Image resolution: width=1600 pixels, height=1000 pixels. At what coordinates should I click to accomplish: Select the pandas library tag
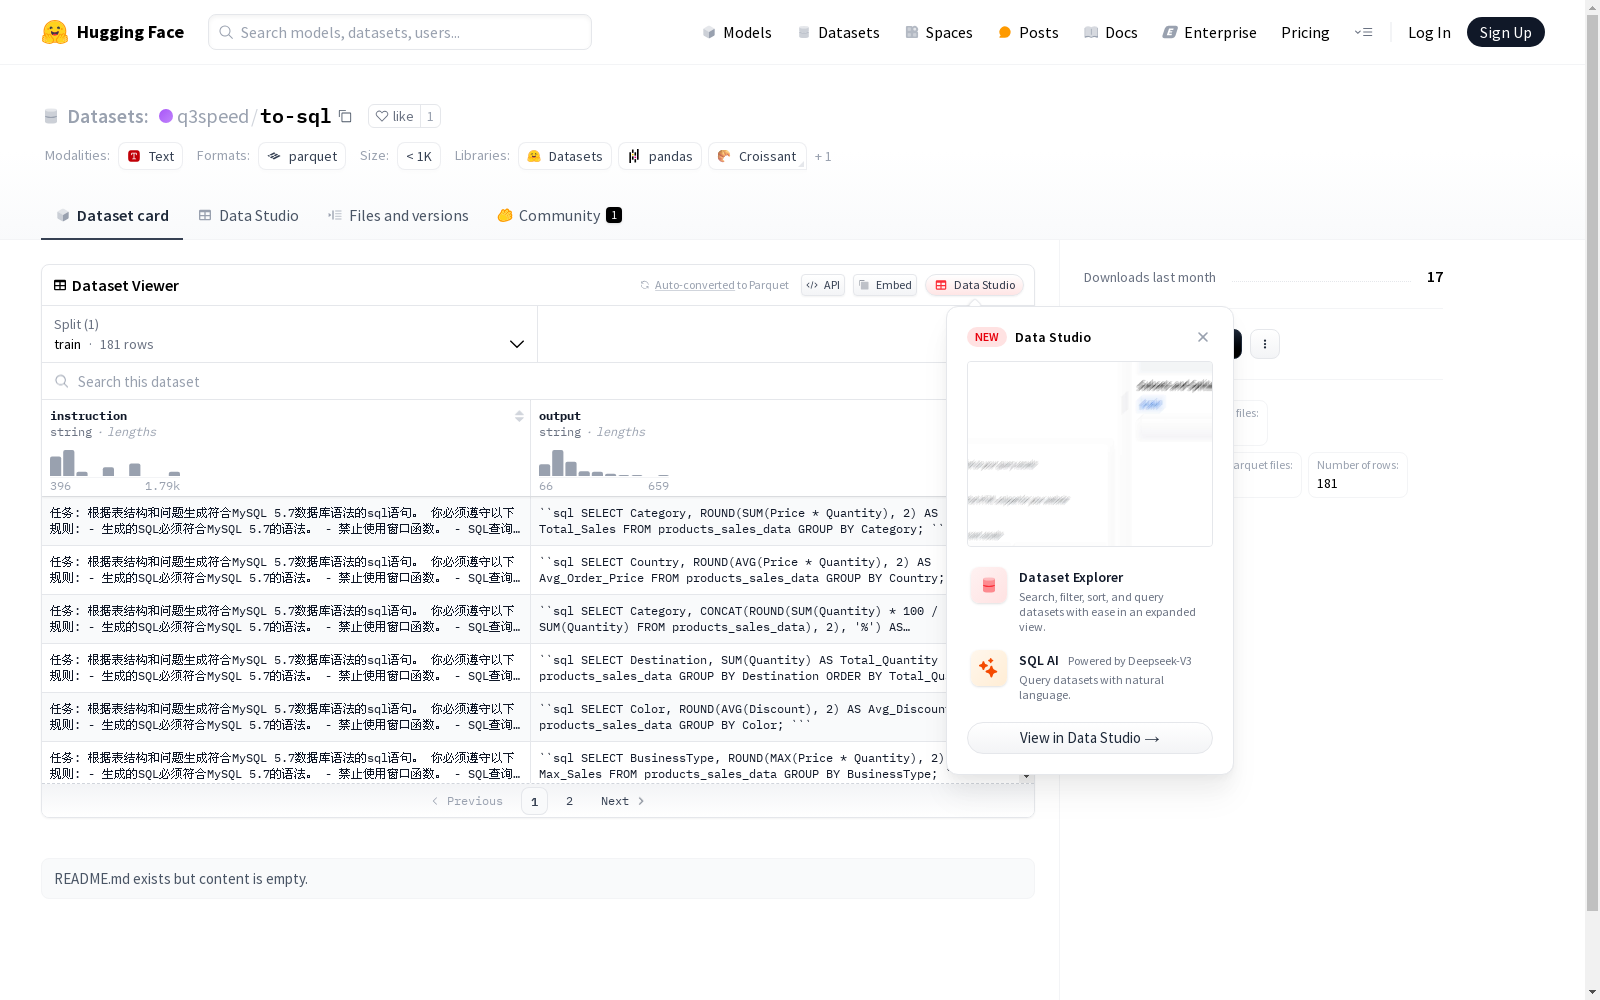pyautogui.click(x=660, y=156)
